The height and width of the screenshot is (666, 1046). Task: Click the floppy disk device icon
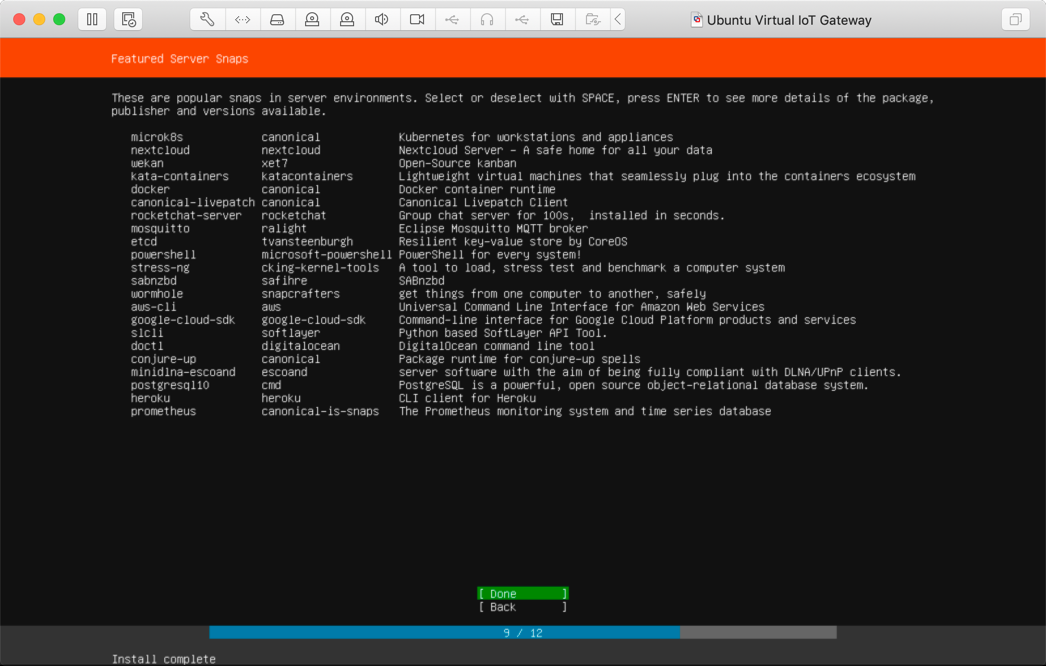coord(557,19)
